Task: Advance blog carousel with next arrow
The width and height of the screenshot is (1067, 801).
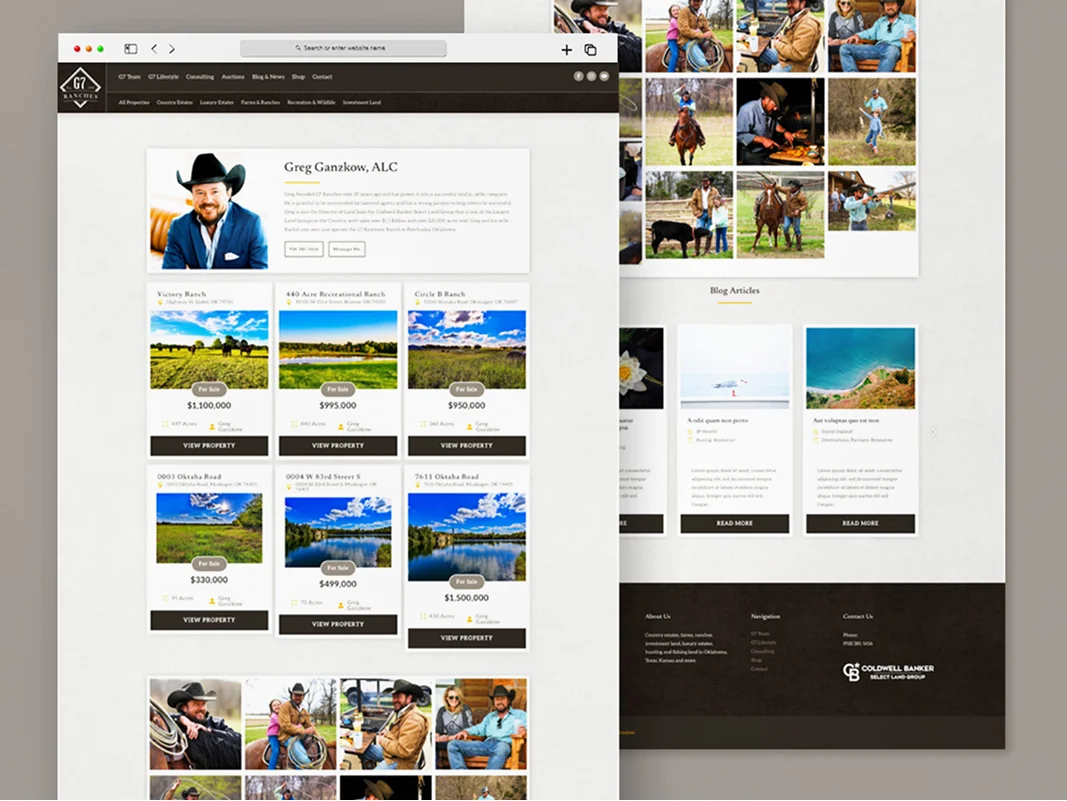Action: 934,432
